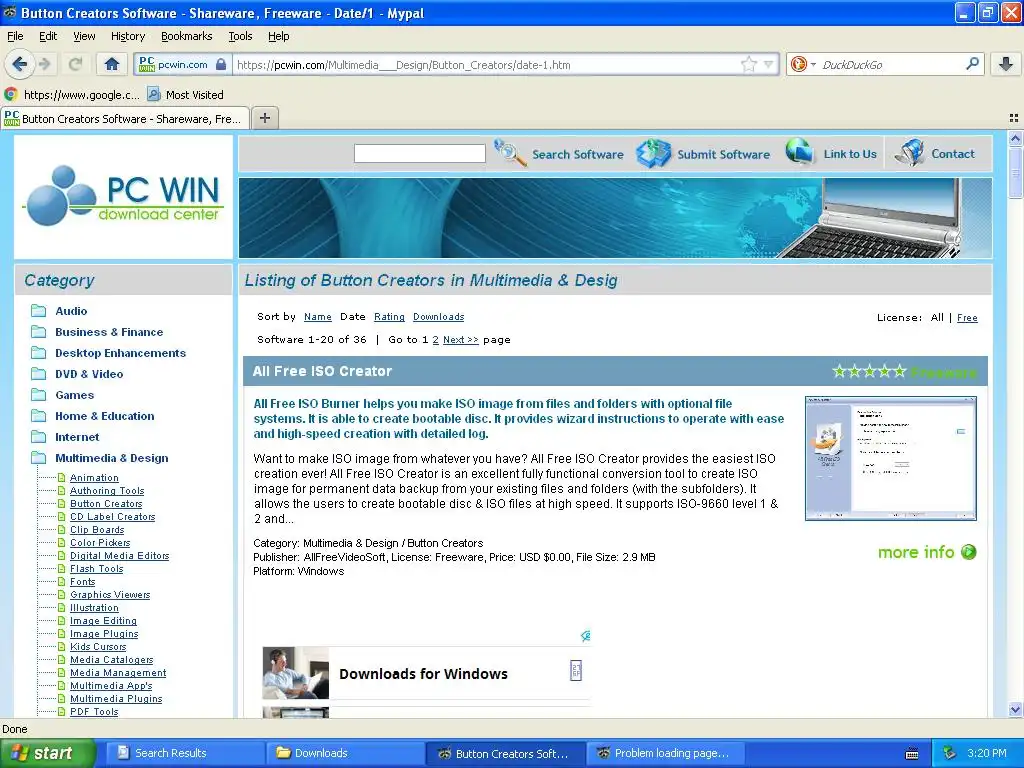The width and height of the screenshot is (1024, 768).
Task: Switch to the Downloads taskbar window
Action: tap(344, 753)
